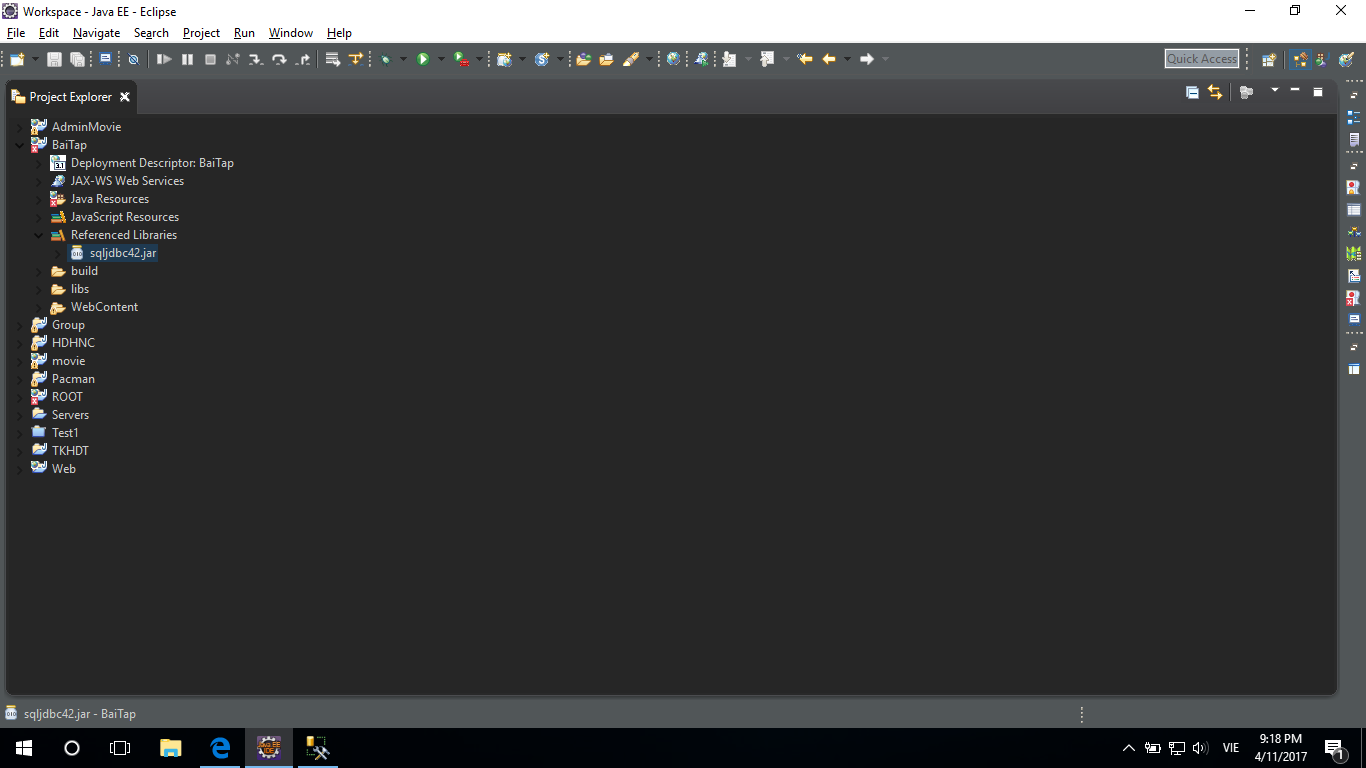Click the Forward navigation arrow
Viewport: 1366px width, 768px height.
(x=867, y=59)
